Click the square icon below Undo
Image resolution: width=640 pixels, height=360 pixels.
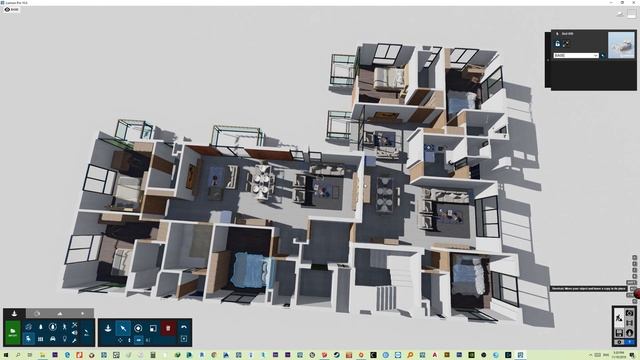[184, 339]
